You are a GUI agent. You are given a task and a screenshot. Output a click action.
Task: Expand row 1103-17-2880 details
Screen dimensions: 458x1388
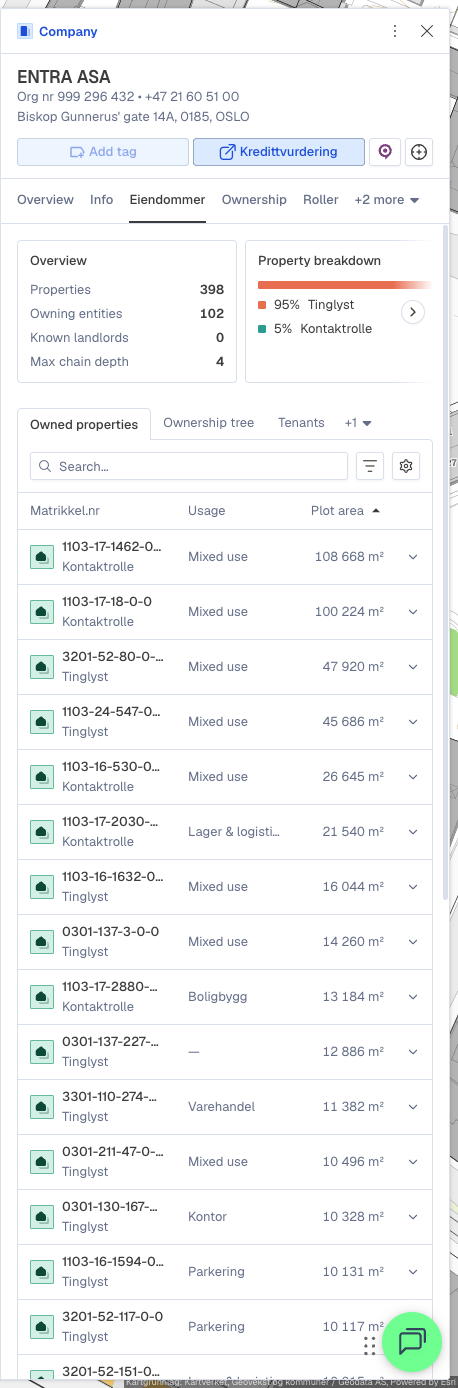tap(413, 997)
